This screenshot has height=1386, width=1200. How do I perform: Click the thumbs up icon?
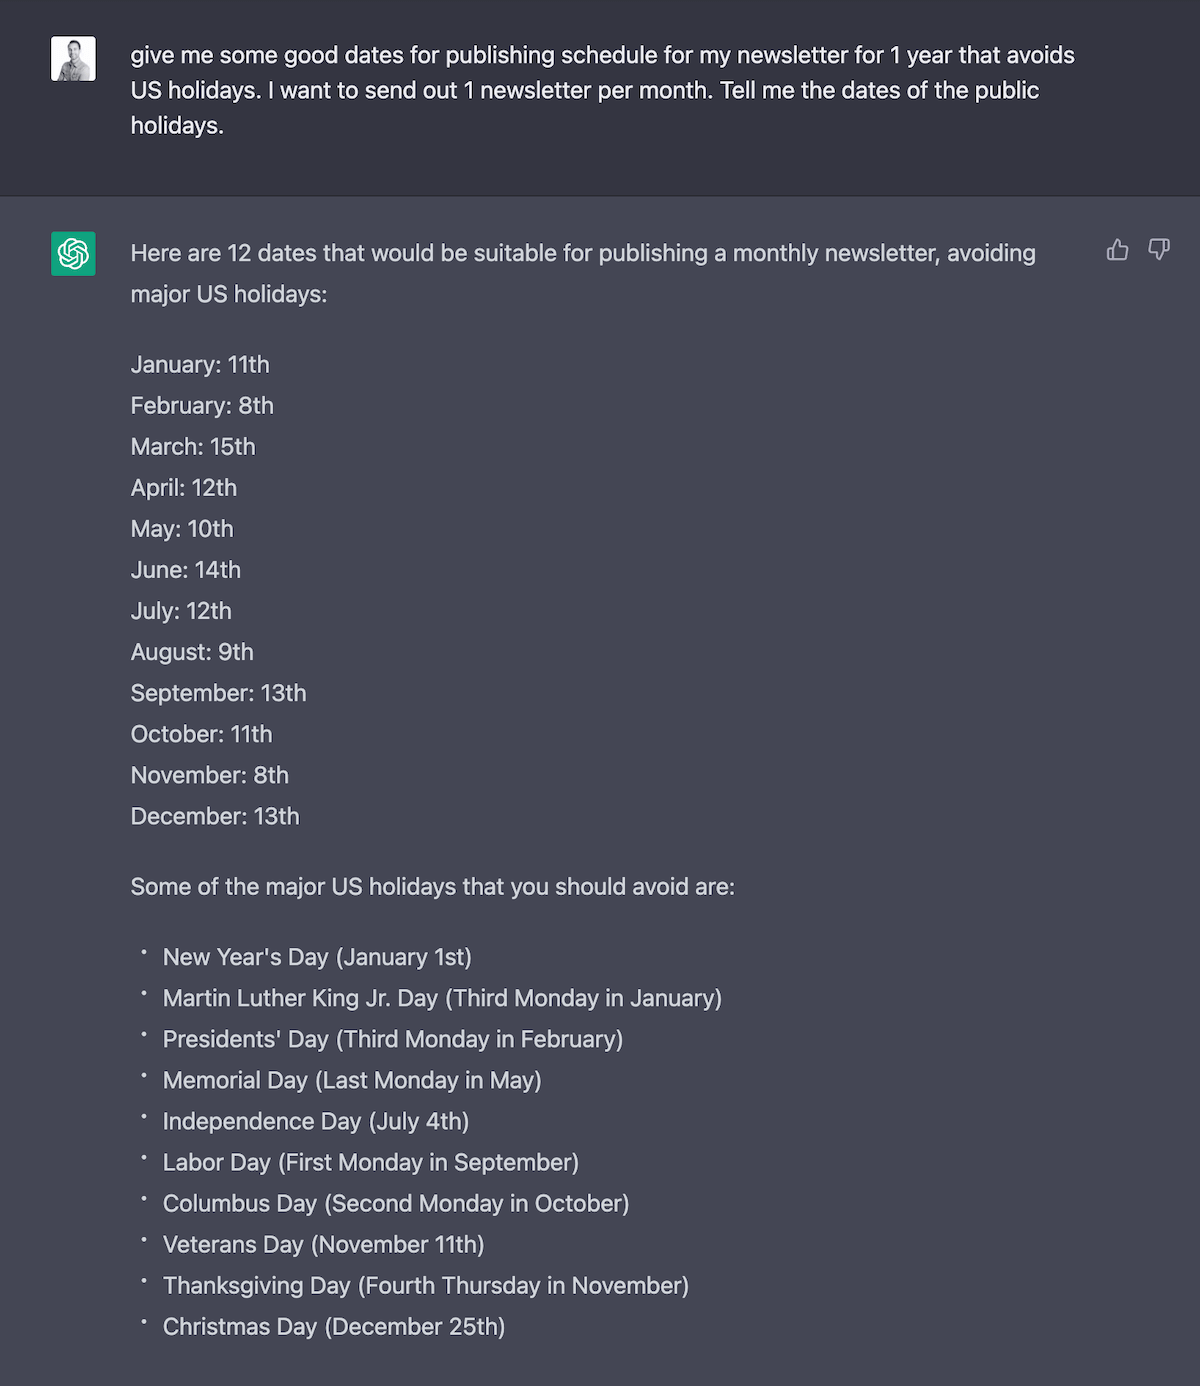coord(1117,250)
